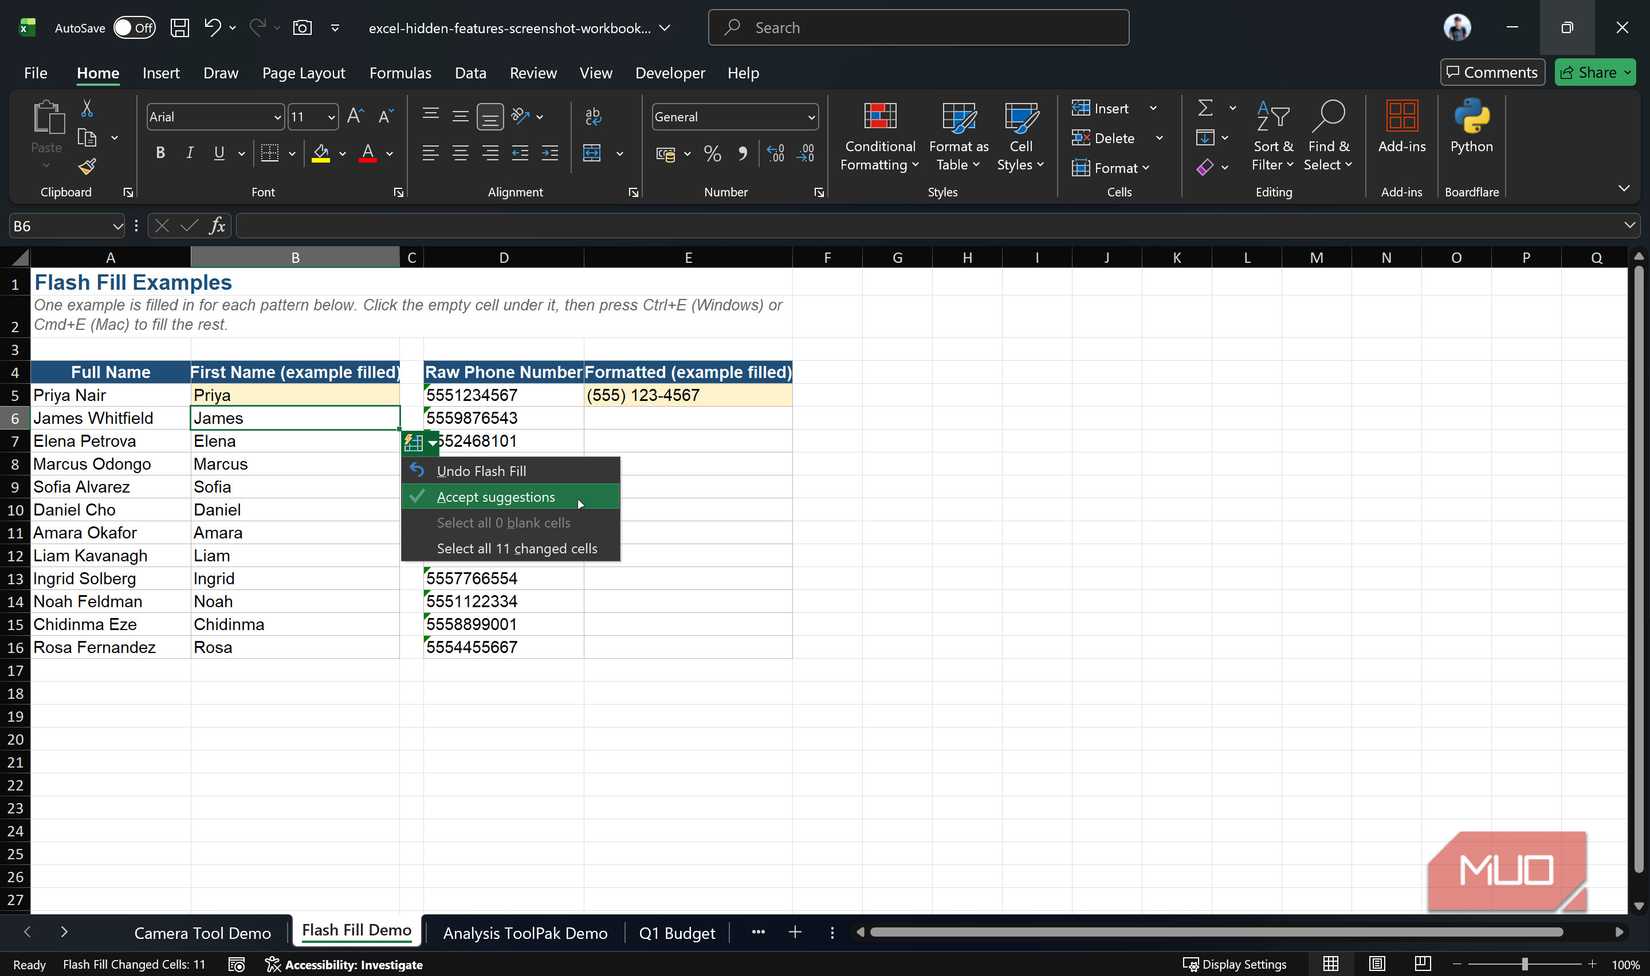This screenshot has height=976, width=1650.
Task: Click the Comma Style icon
Action: point(742,153)
